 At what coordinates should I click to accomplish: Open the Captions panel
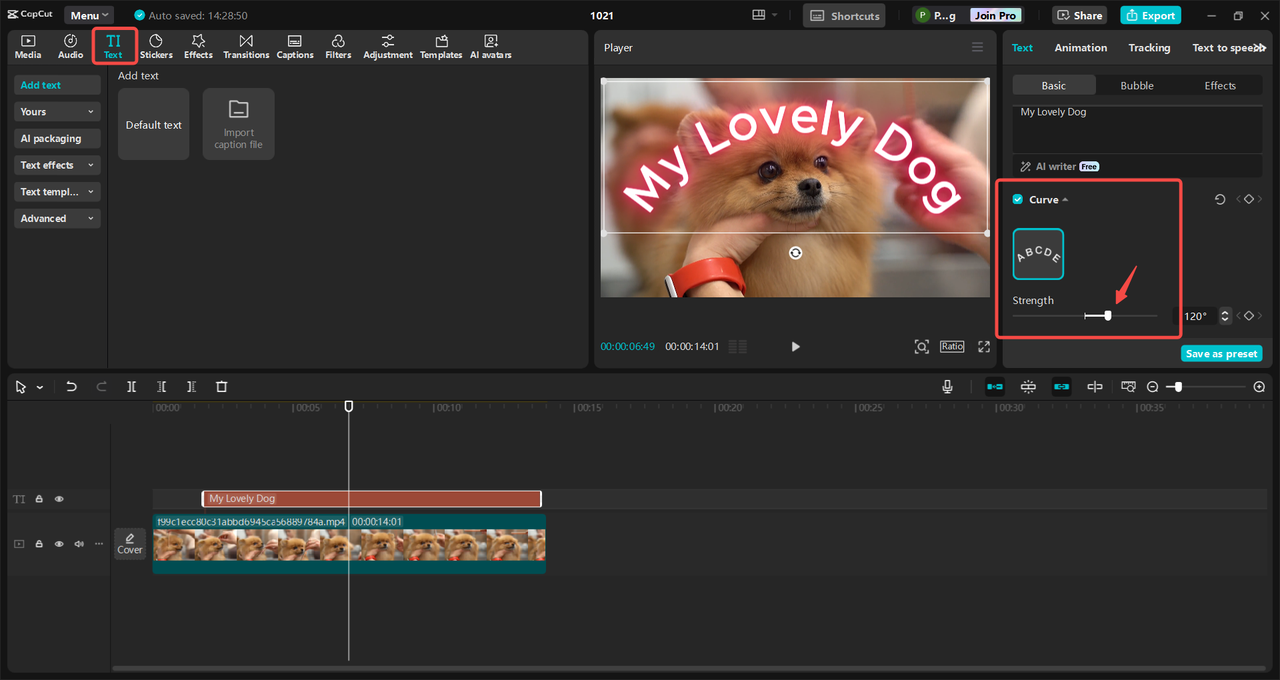[x=295, y=46]
